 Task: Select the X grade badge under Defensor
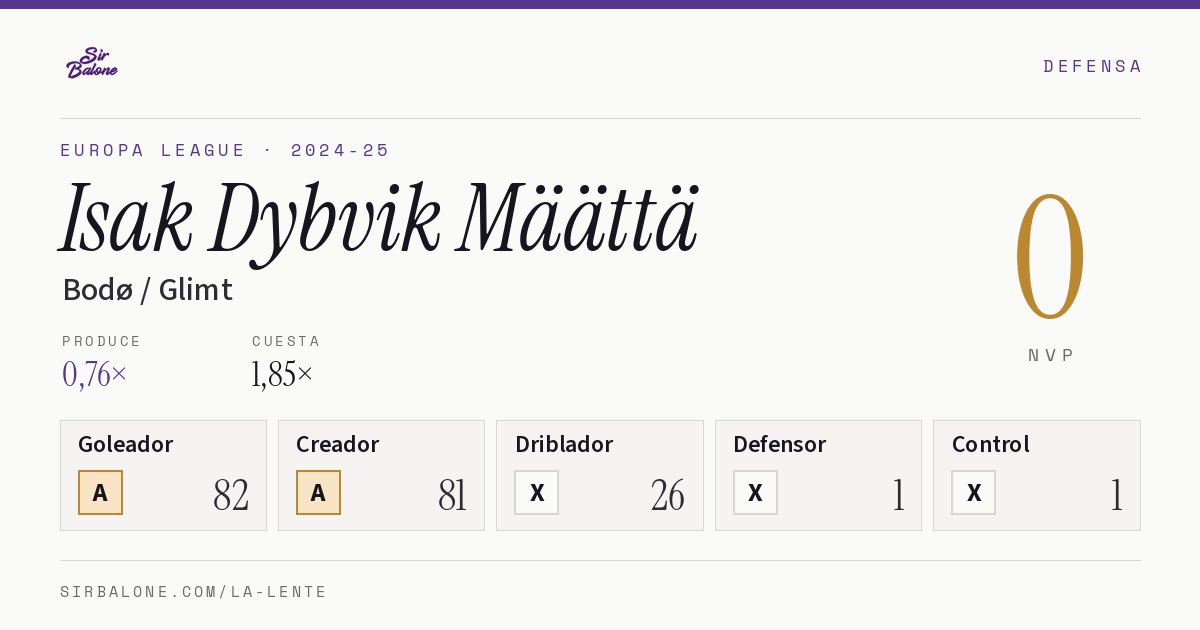[755, 492]
